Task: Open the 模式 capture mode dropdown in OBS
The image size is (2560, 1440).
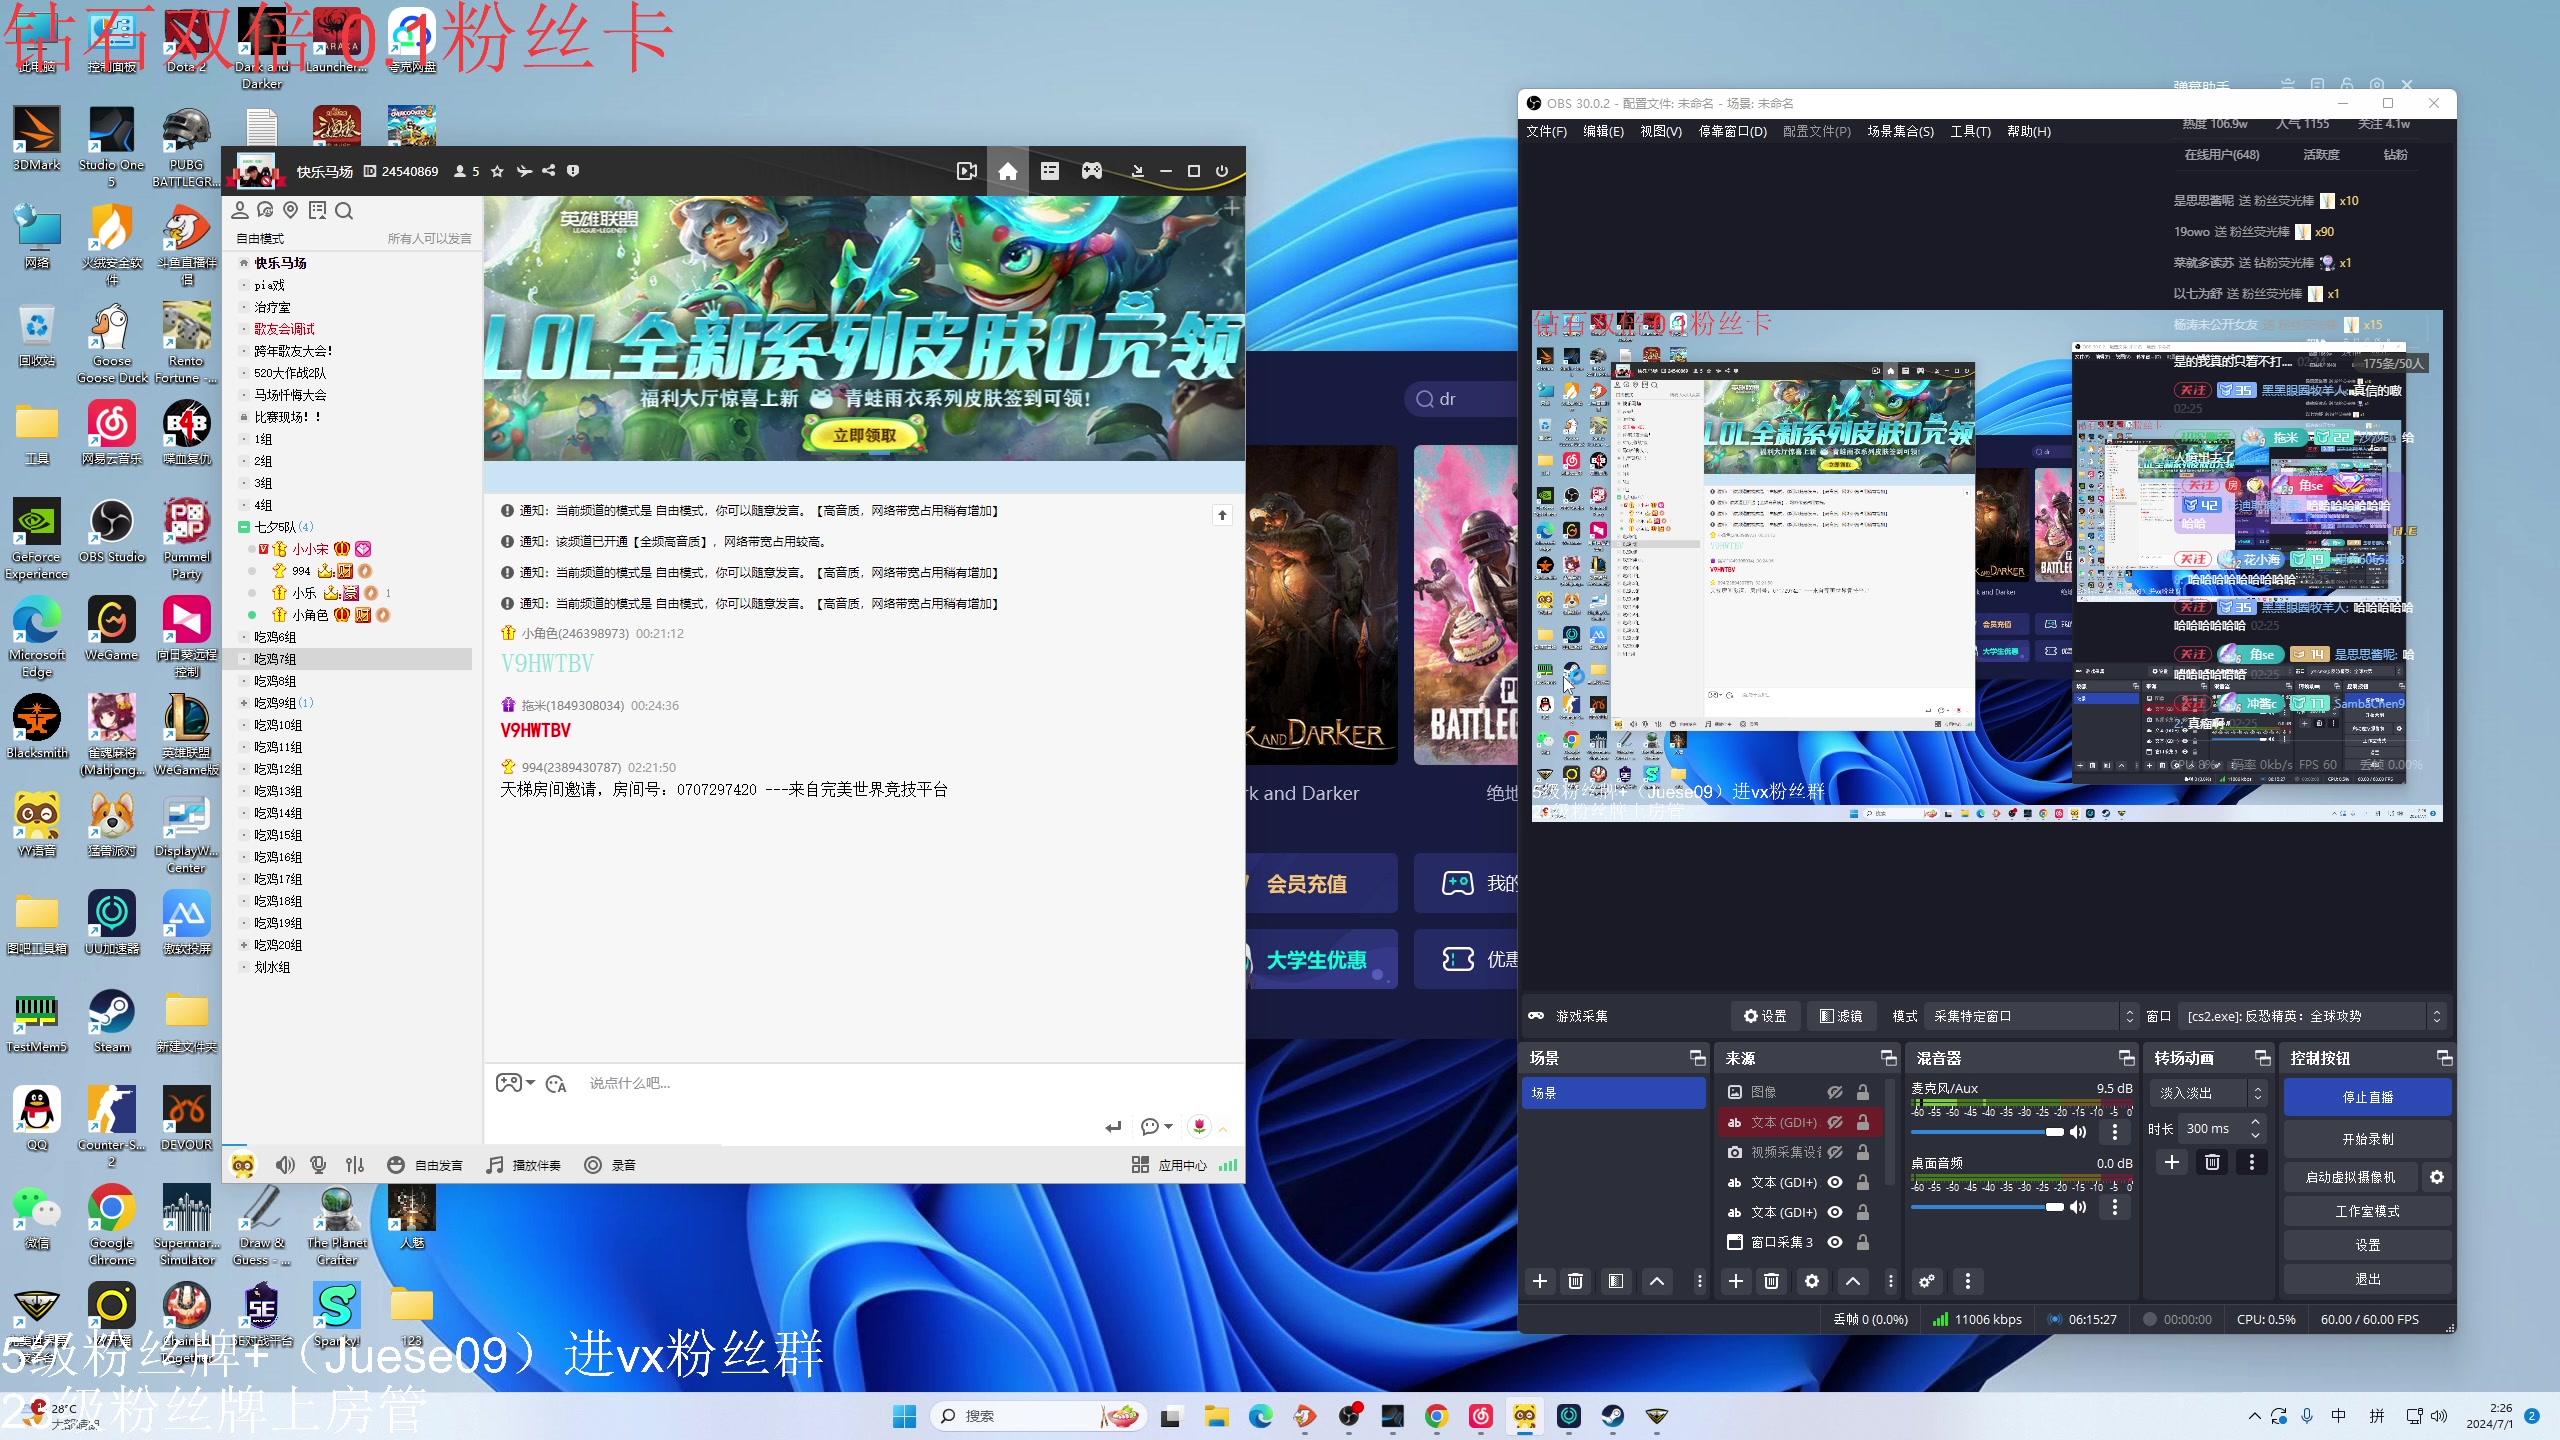Action: pyautogui.click(x=2032, y=1016)
